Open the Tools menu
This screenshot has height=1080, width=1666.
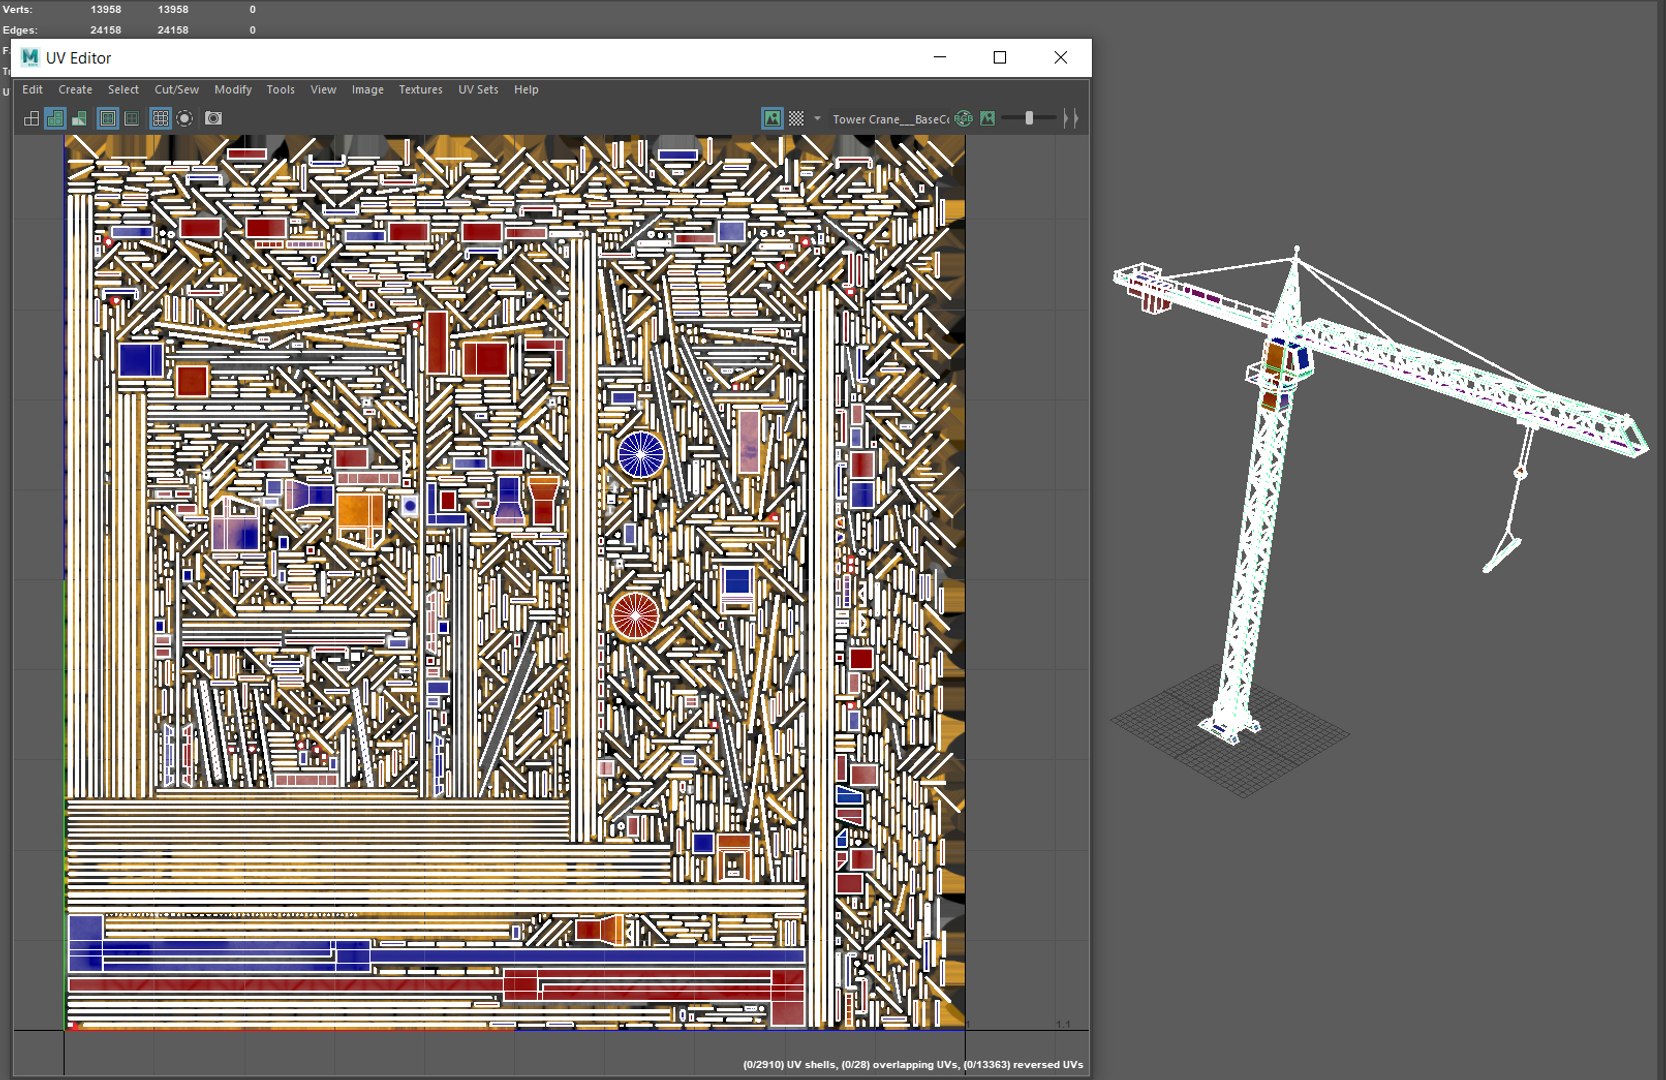[281, 90]
